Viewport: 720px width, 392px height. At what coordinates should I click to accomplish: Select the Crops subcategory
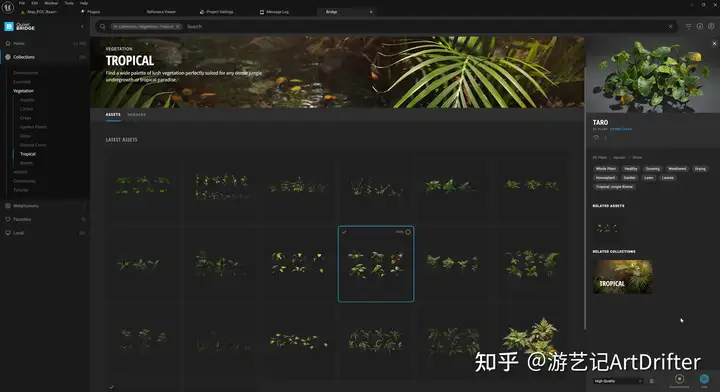[x=26, y=118]
